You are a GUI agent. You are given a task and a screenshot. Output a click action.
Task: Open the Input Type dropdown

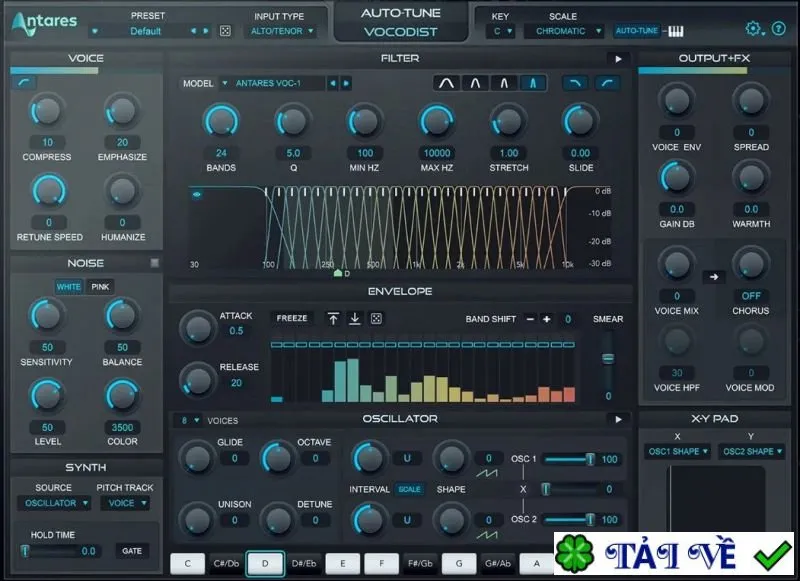point(281,31)
